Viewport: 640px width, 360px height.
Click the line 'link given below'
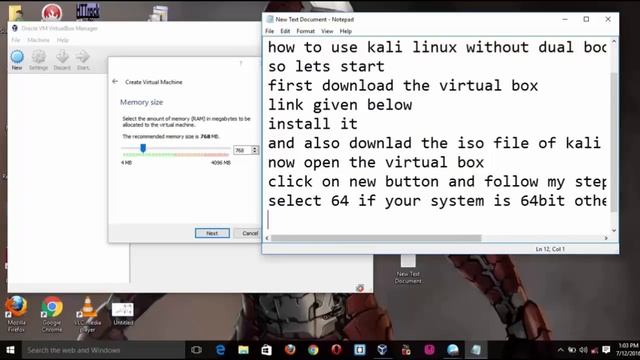340,105
